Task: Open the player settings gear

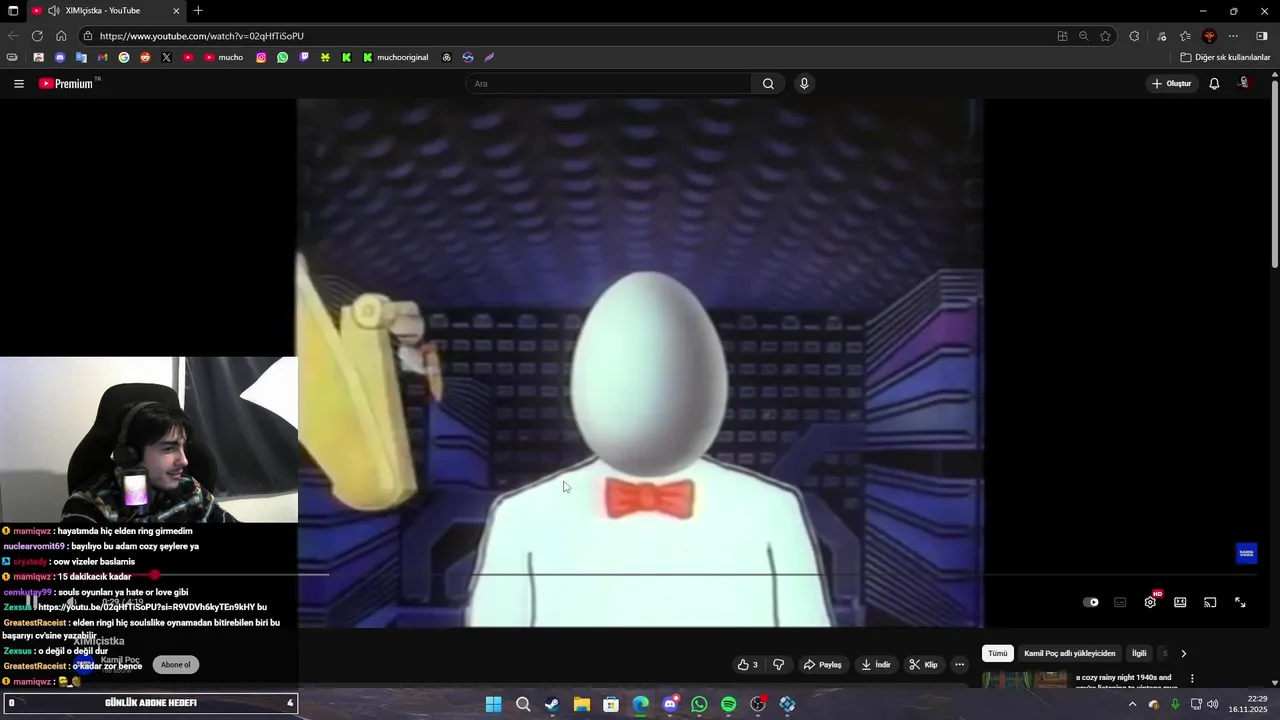Action: (x=1150, y=602)
